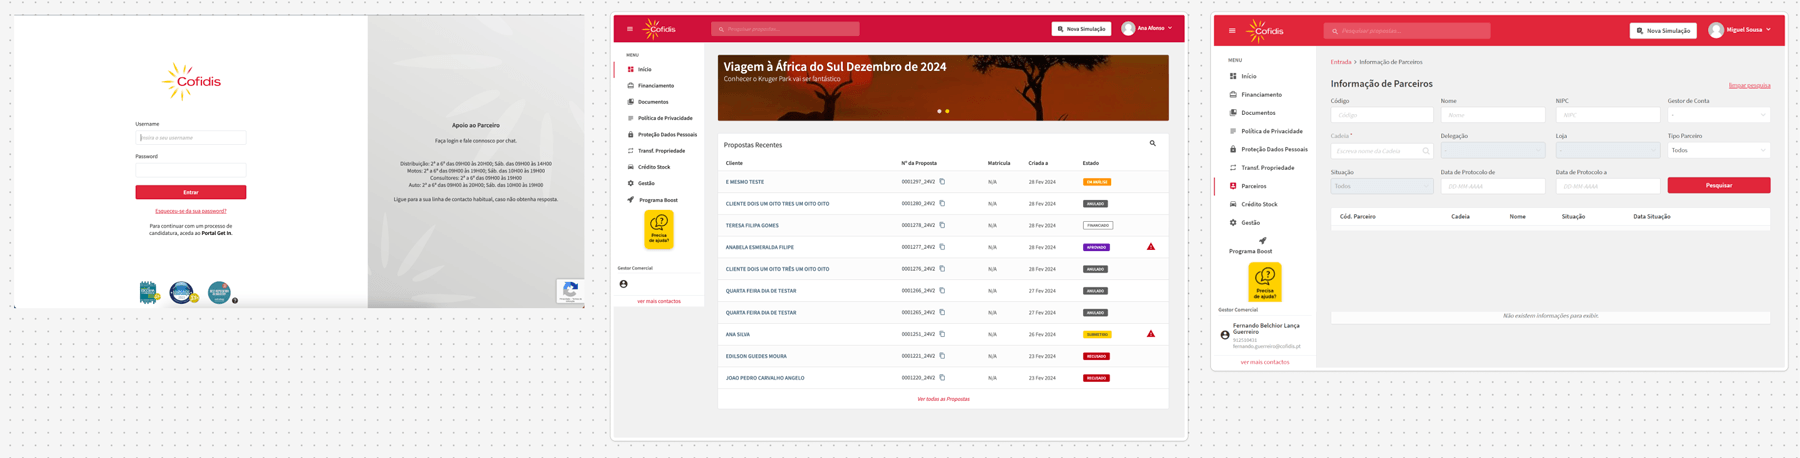Open the Esqueceu-se da sua password link
1800x458 pixels.
pyautogui.click(x=191, y=211)
